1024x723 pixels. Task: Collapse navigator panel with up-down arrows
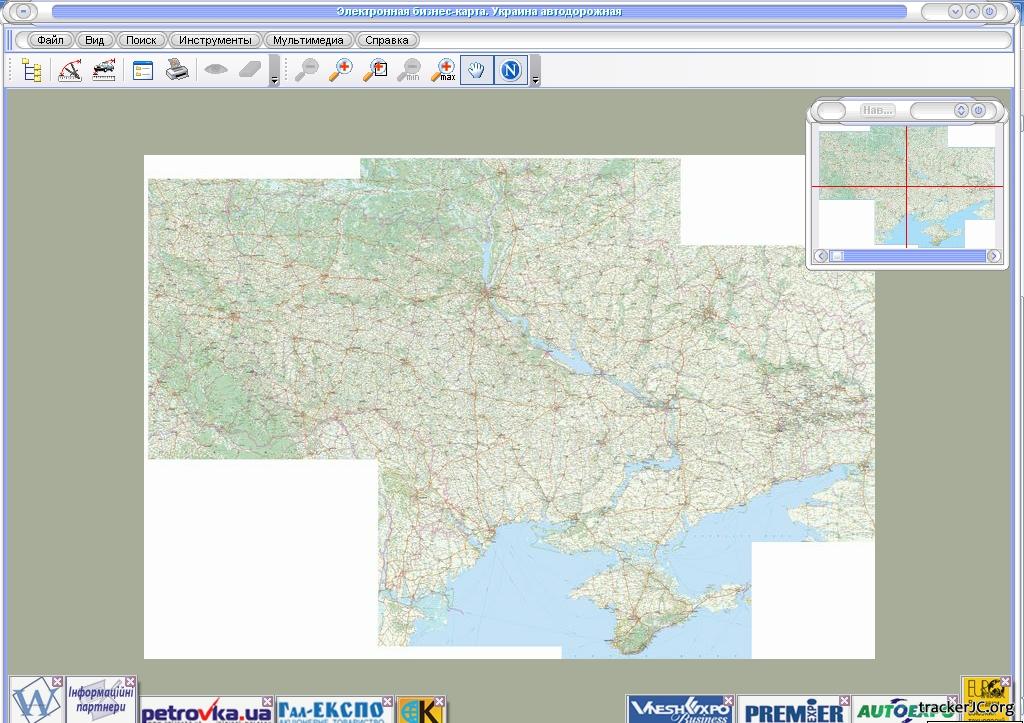(962, 110)
